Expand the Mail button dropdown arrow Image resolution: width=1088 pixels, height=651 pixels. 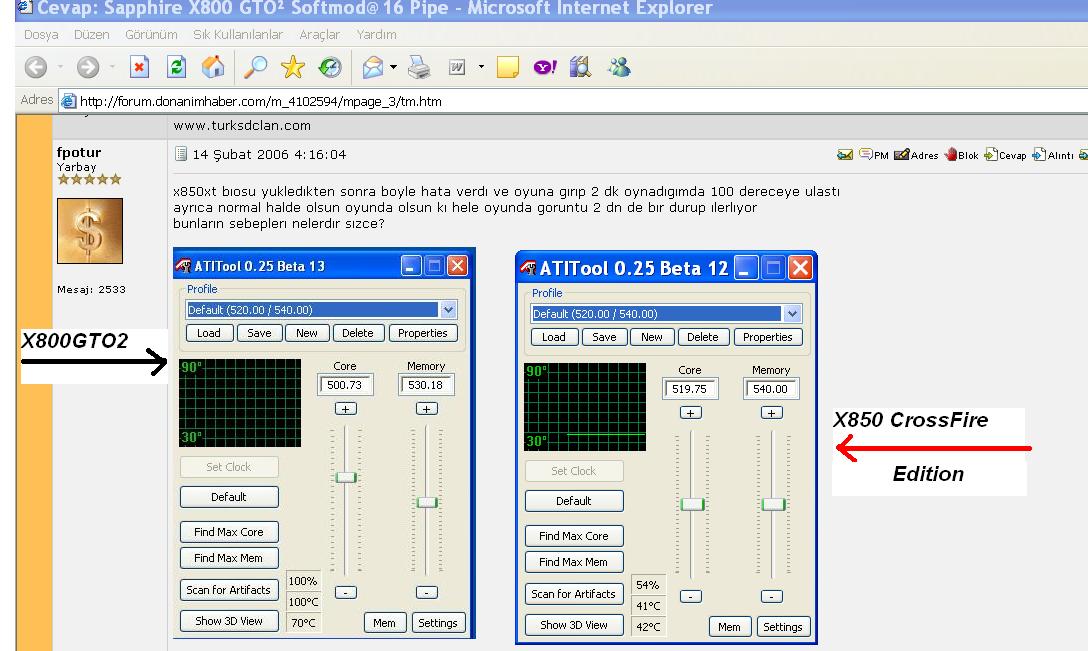point(393,67)
